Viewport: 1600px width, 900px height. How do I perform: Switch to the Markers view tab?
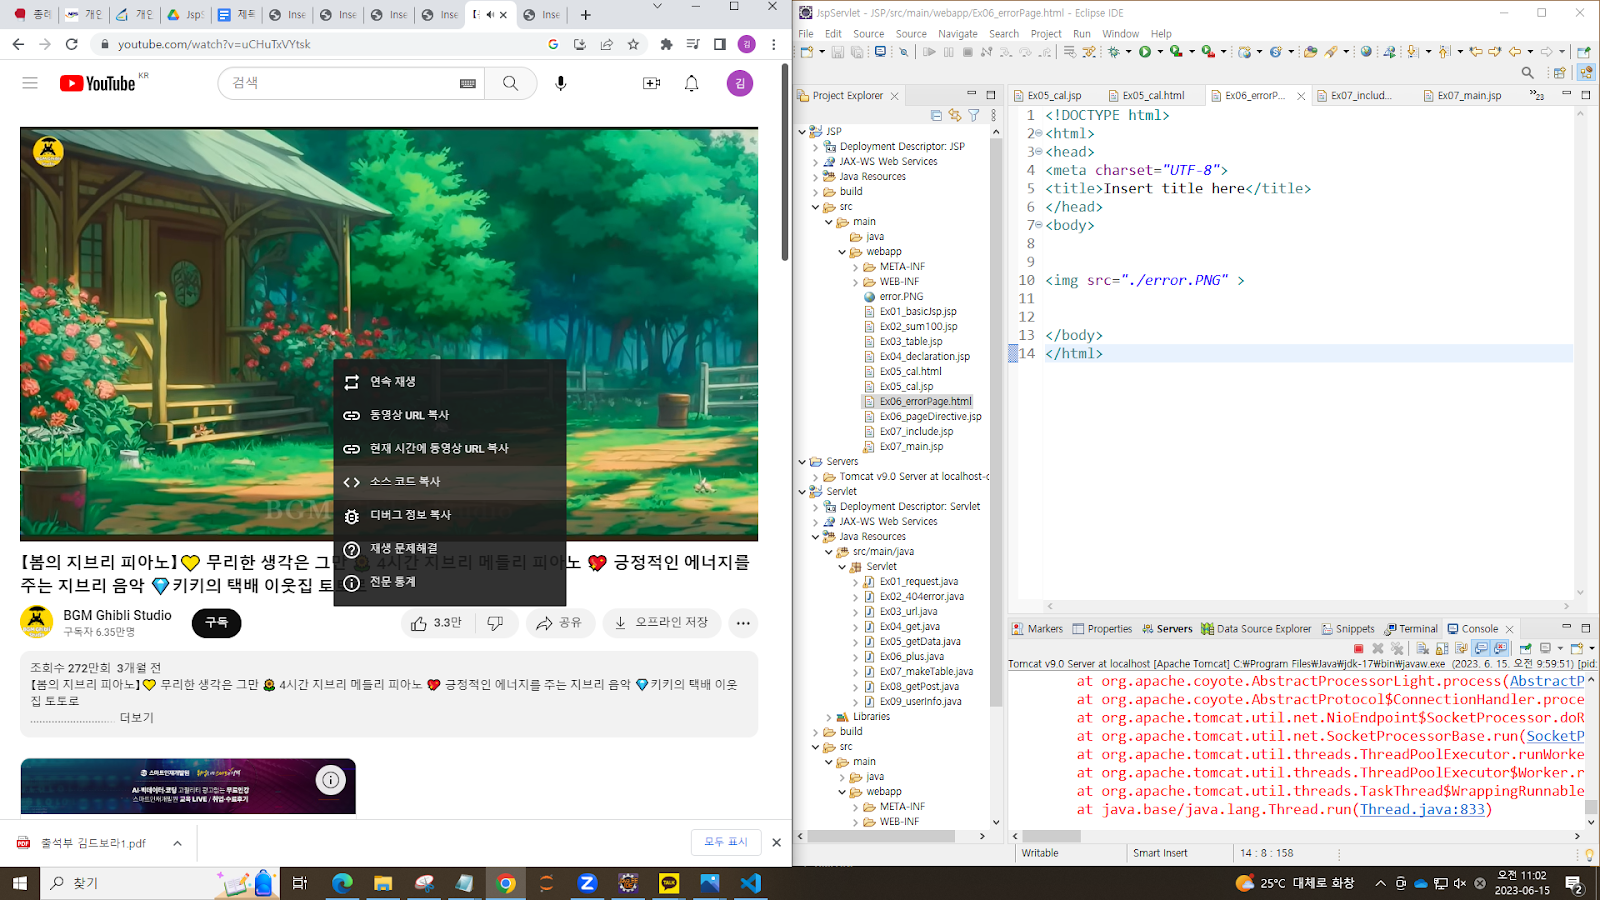tap(1037, 629)
